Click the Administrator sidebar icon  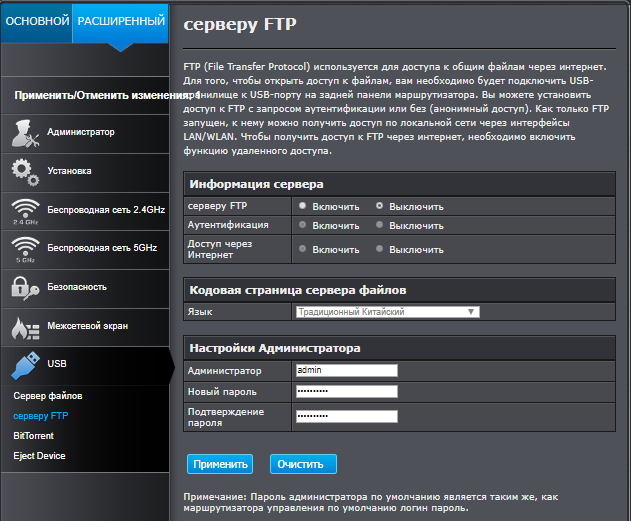point(25,133)
